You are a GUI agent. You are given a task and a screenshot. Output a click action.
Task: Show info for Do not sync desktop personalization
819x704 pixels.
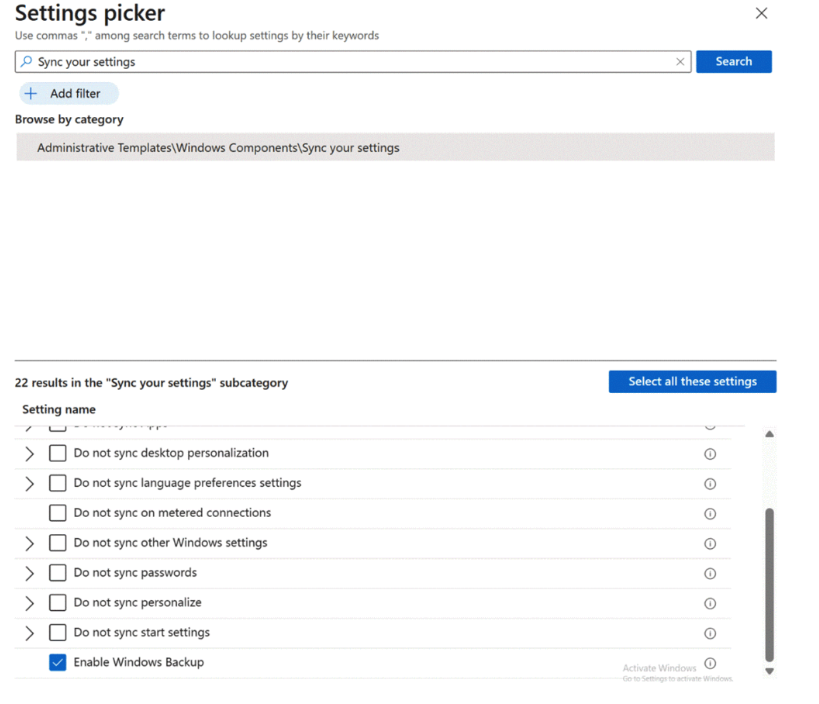tap(710, 453)
